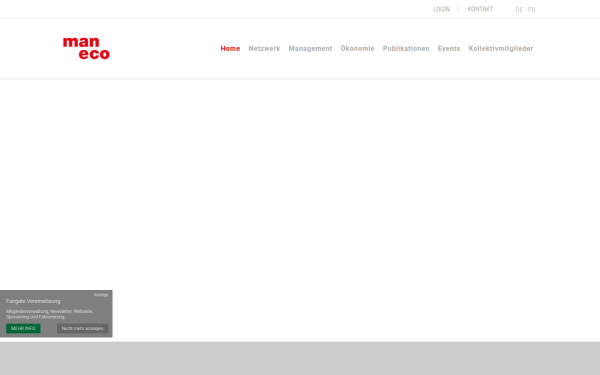Click the Mitgliederverwaltung, Newsletter, Webseite description text
The height and width of the screenshot is (375, 600).
pos(49,314)
